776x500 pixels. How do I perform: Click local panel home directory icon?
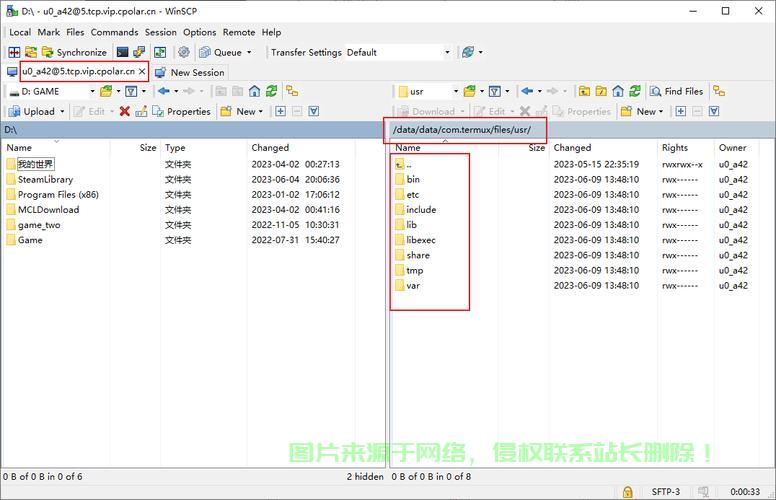tap(254, 91)
